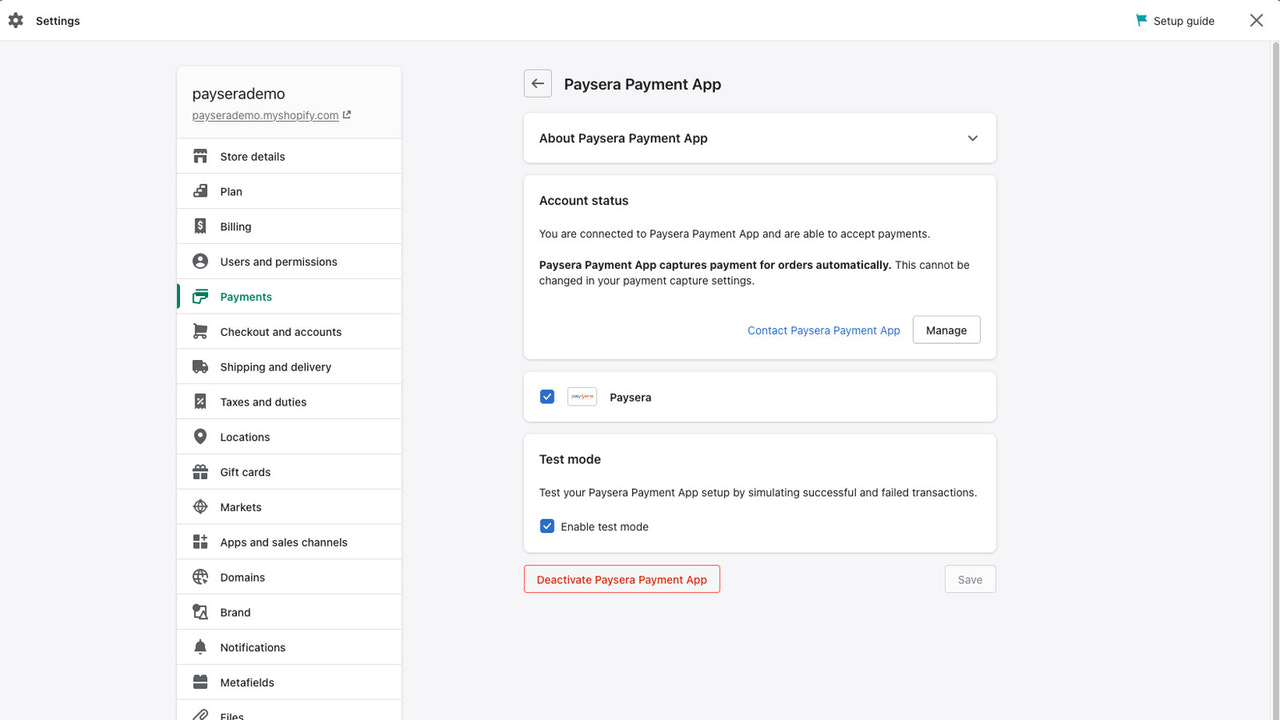This screenshot has width=1280, height=720.
Task: Open Locations settings
Action: (x=289, y=436)
